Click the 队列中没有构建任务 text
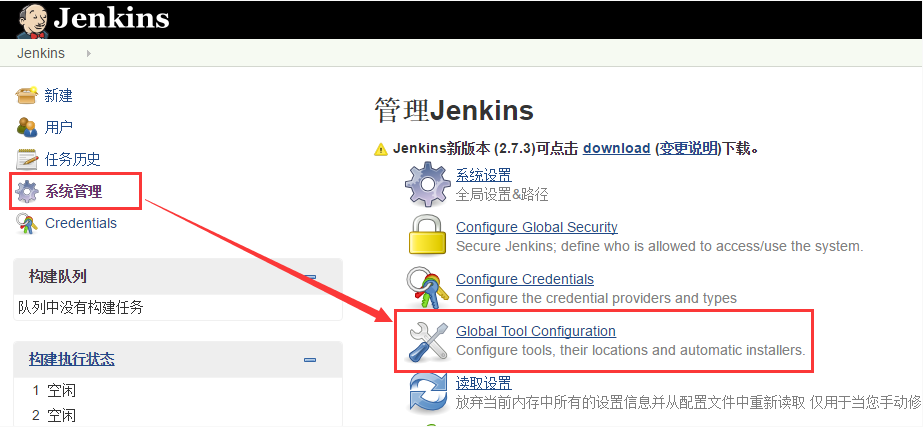 (81, 307)
